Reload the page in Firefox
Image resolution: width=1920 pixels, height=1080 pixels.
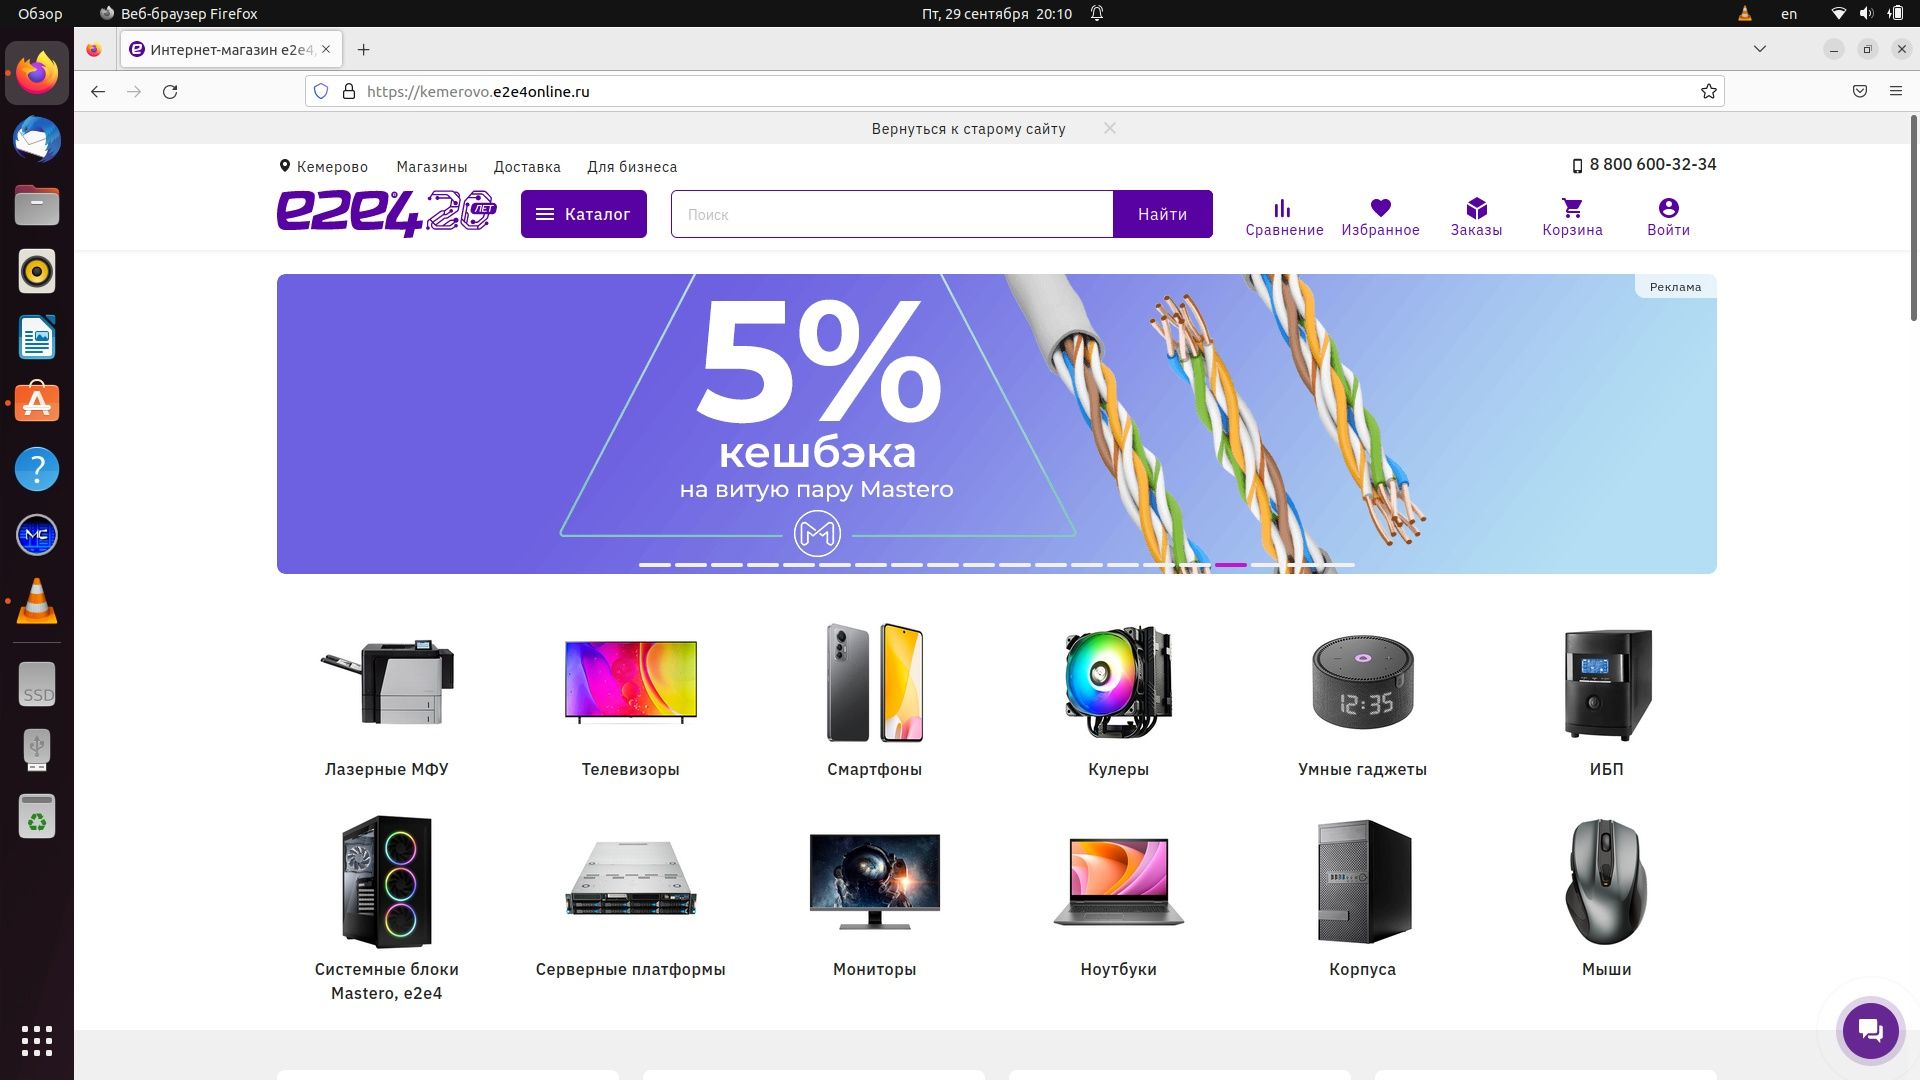(170, 91)
